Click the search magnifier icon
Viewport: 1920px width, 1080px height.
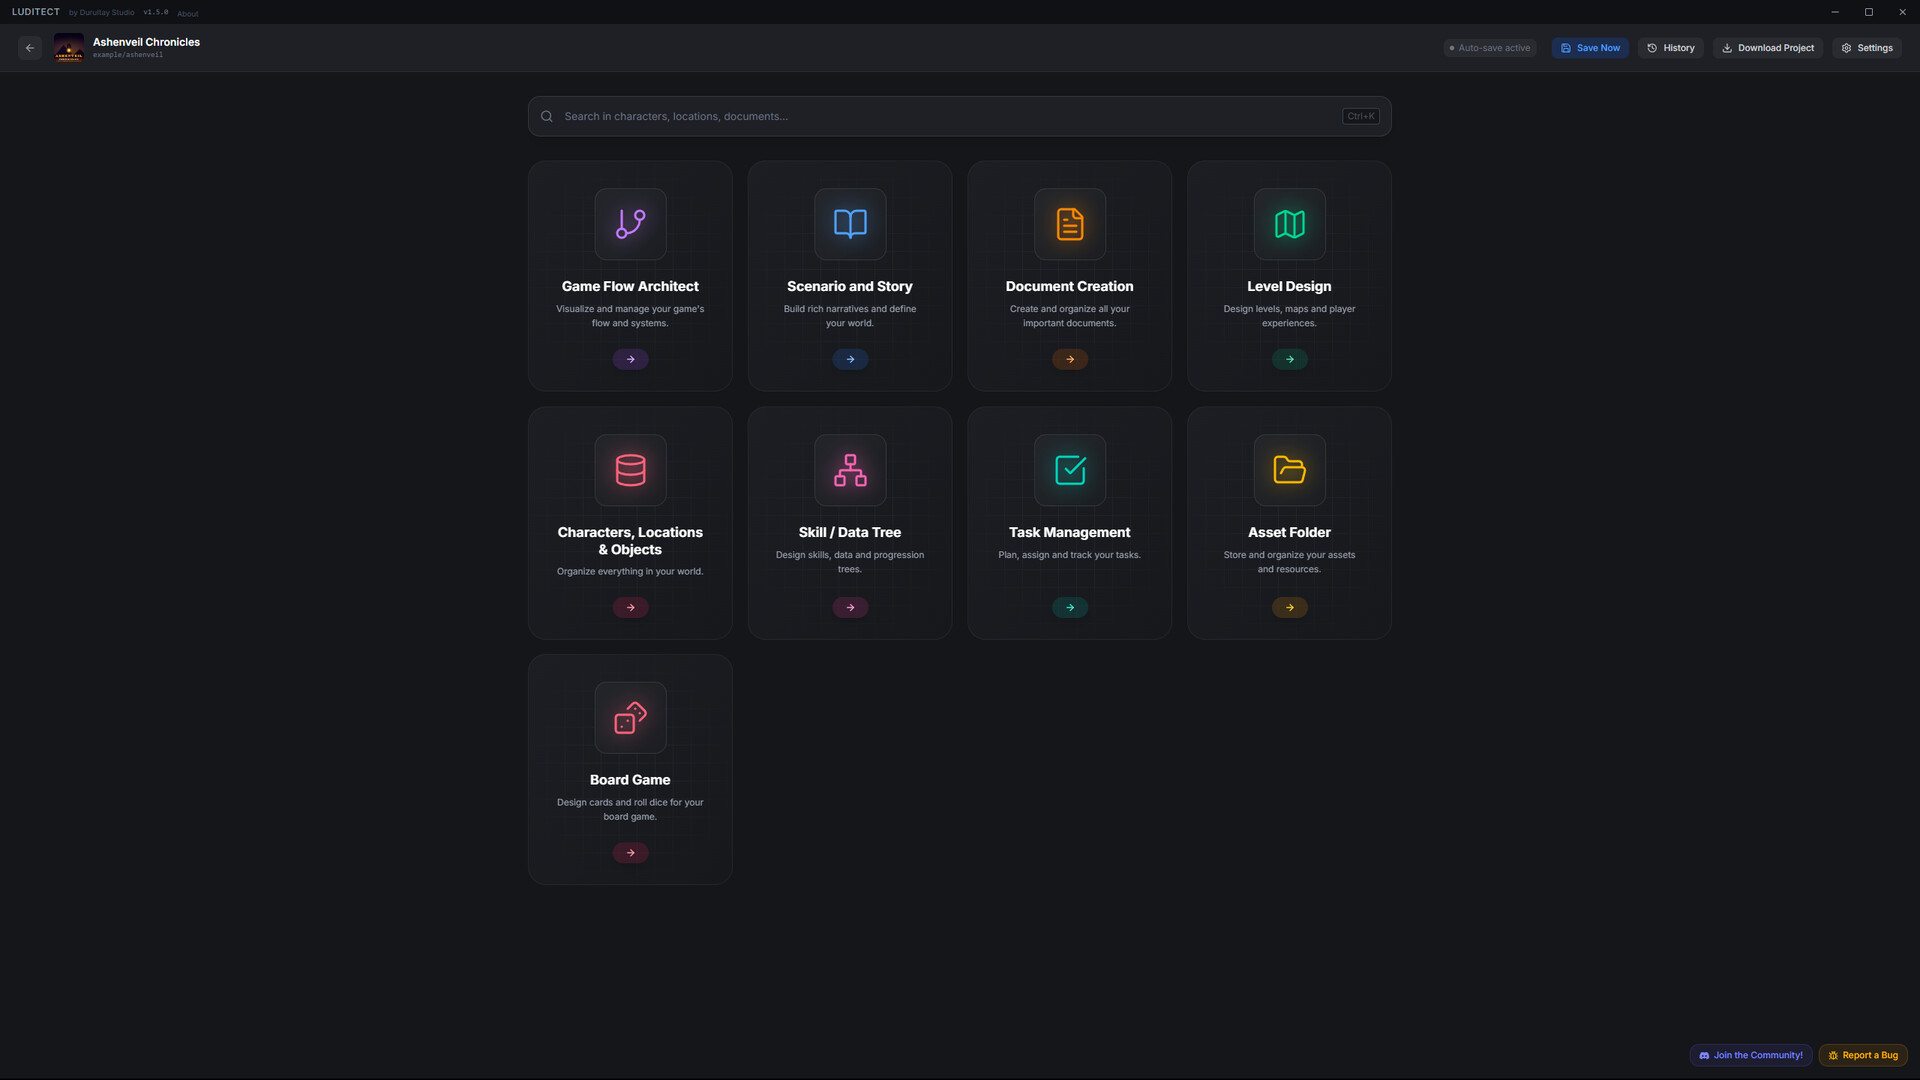547,116
